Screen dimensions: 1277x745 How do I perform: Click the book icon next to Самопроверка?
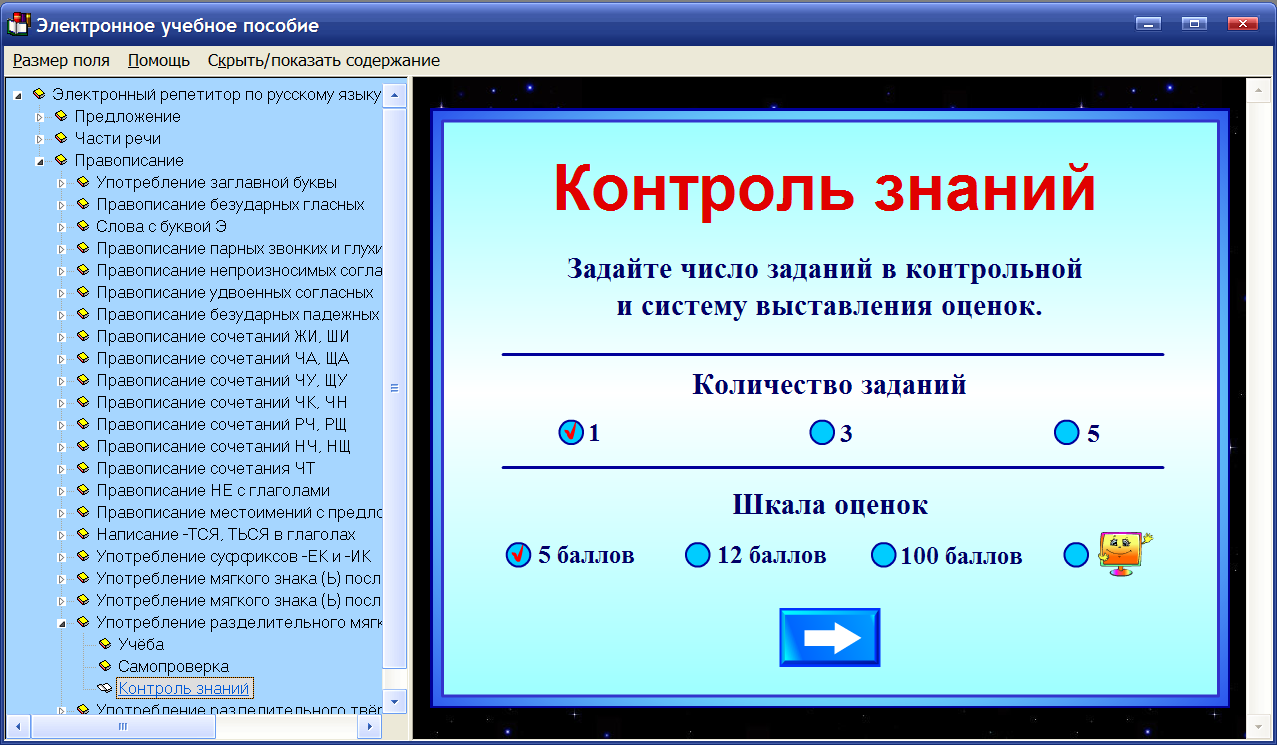[x=103, y=666]
